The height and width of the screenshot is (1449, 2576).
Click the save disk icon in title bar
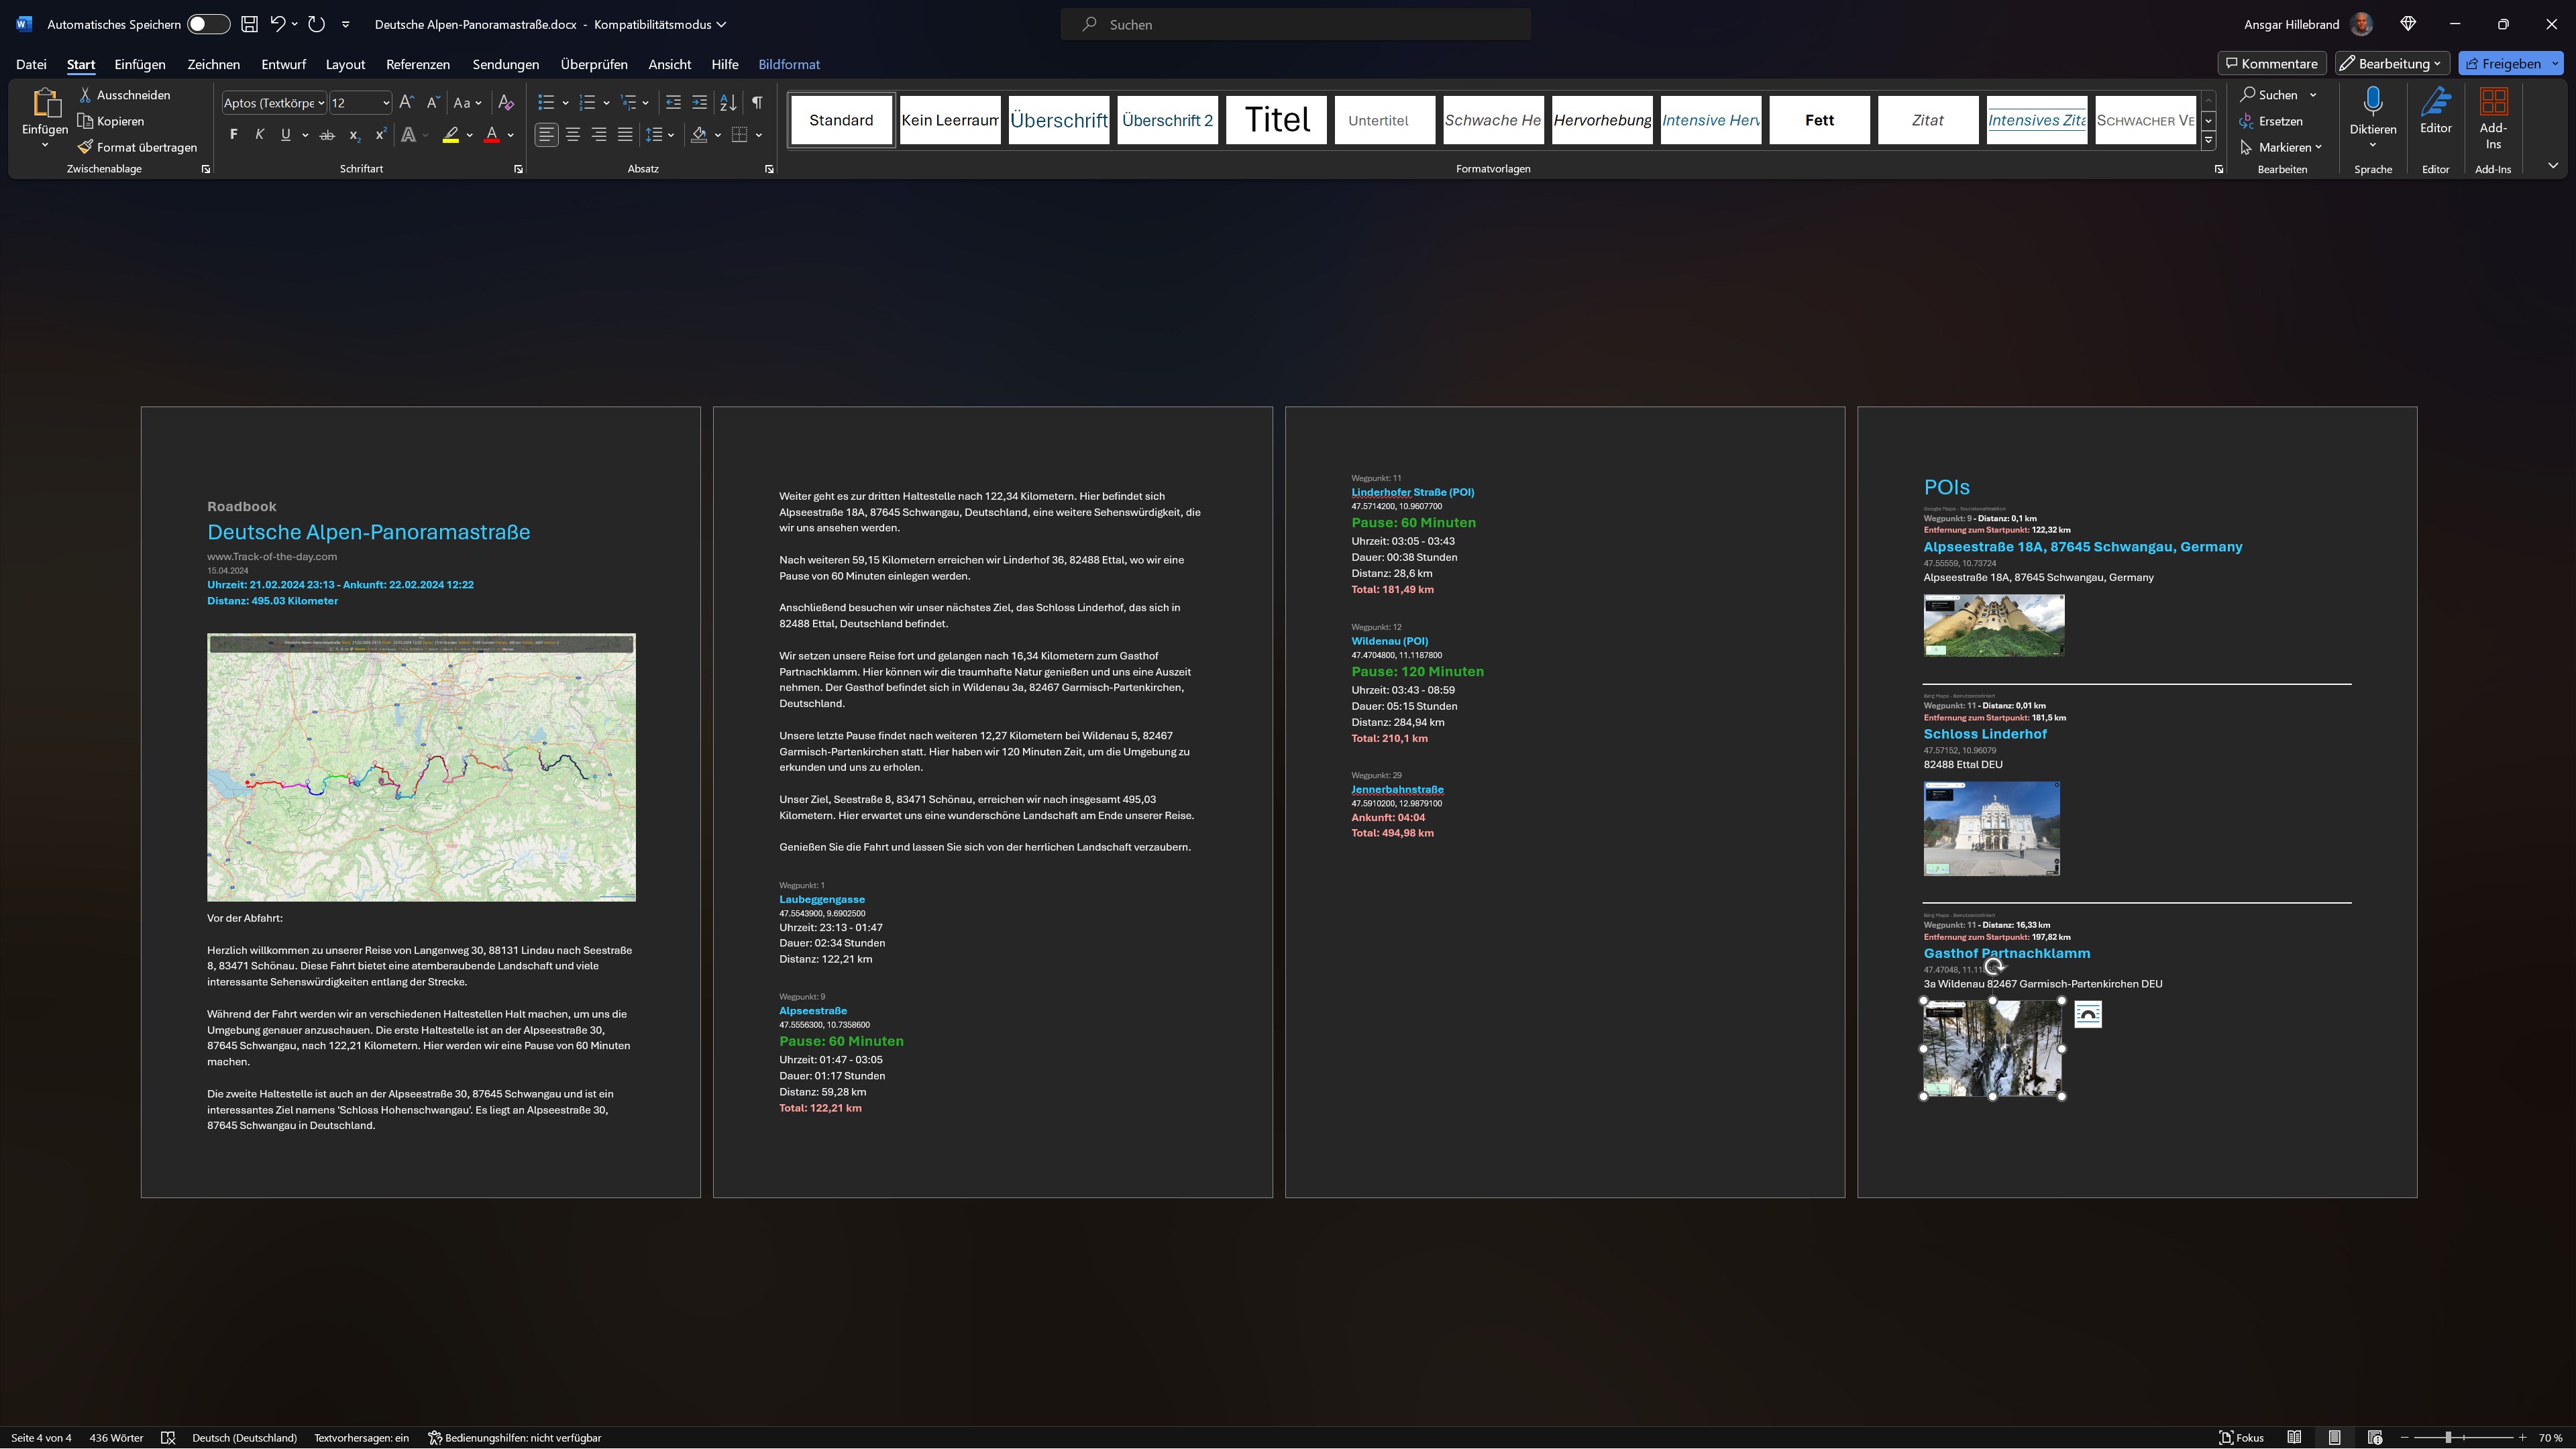pos(249,24)
